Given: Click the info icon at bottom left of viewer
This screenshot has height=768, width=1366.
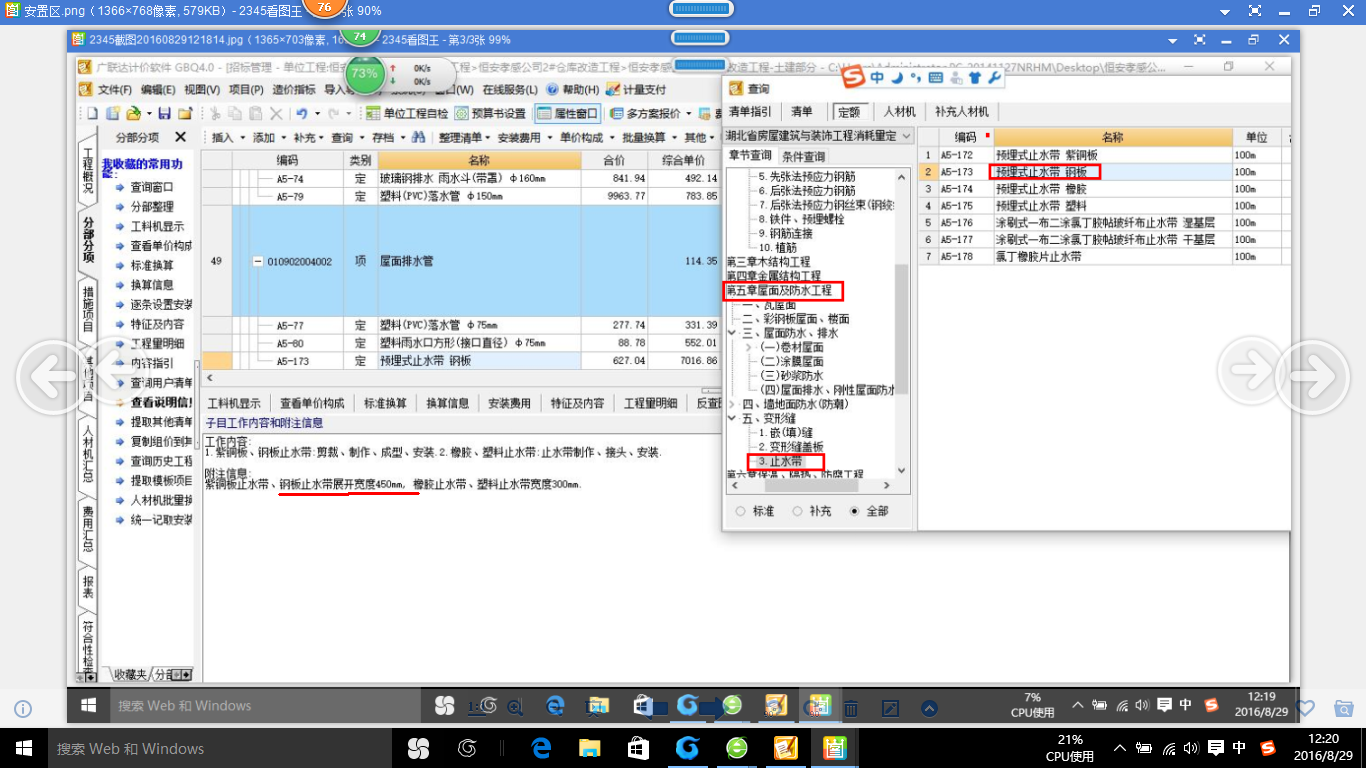Looking at the screenshot, I should pos(23,708).
